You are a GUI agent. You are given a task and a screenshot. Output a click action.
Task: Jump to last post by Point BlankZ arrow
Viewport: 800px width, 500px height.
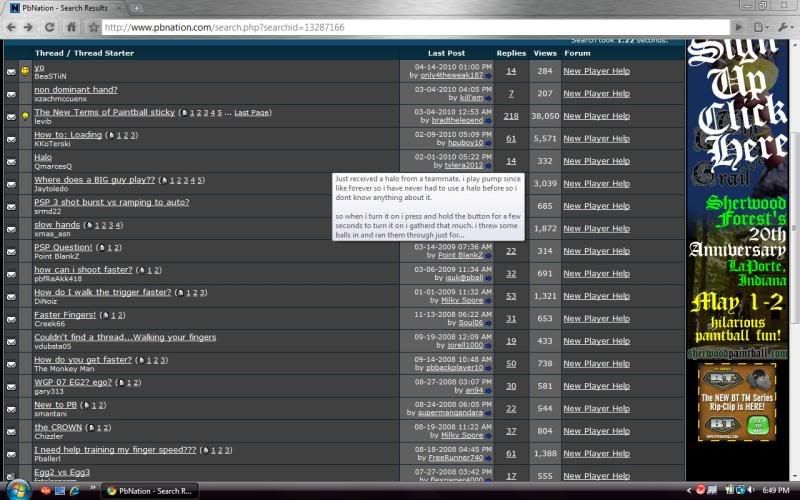coord(488,255)
